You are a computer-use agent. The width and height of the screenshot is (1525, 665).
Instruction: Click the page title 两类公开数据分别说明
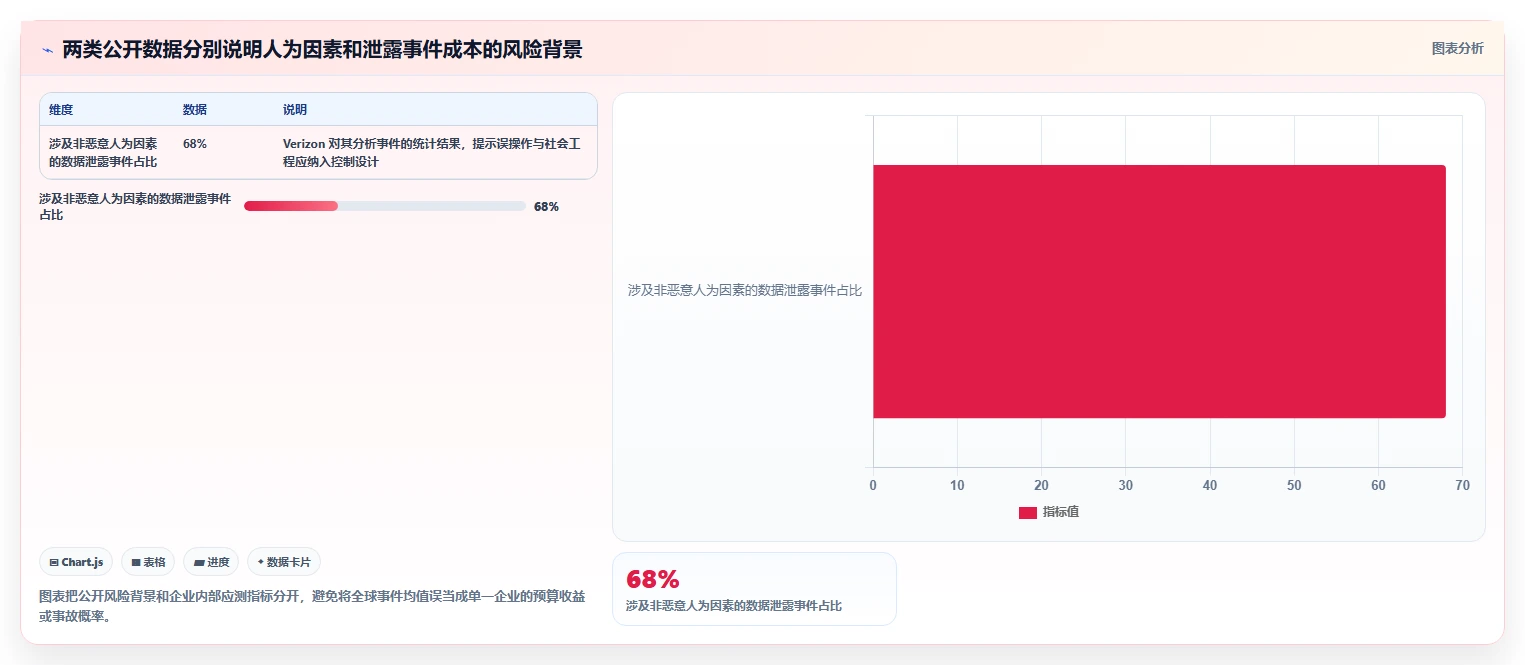[322, 49]
